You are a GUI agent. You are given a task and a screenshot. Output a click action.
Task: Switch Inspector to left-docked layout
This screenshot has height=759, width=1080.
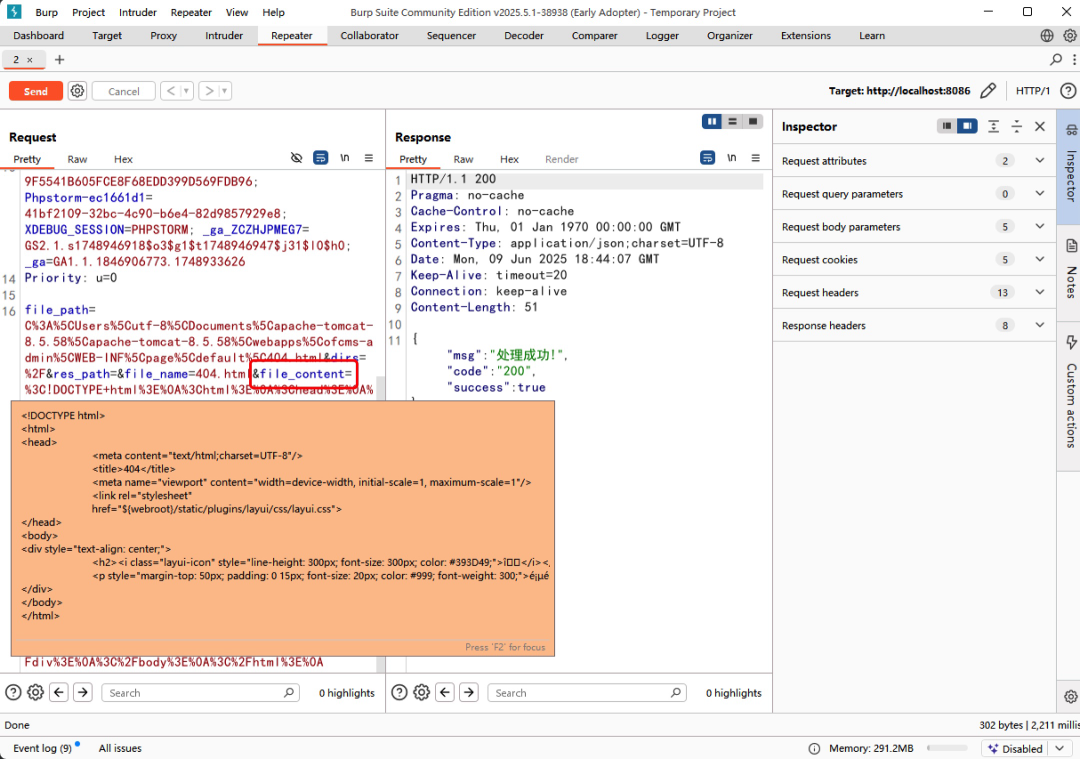click(947, 126)
